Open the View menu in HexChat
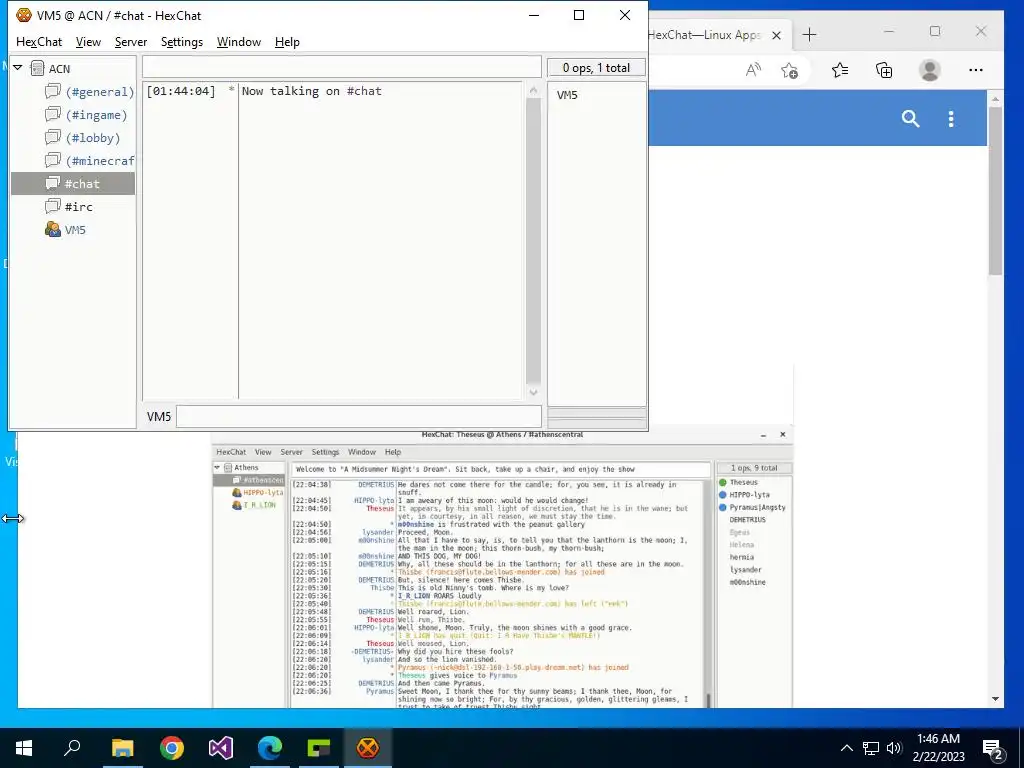The image size is (1024, 768). tap(88, 42)
